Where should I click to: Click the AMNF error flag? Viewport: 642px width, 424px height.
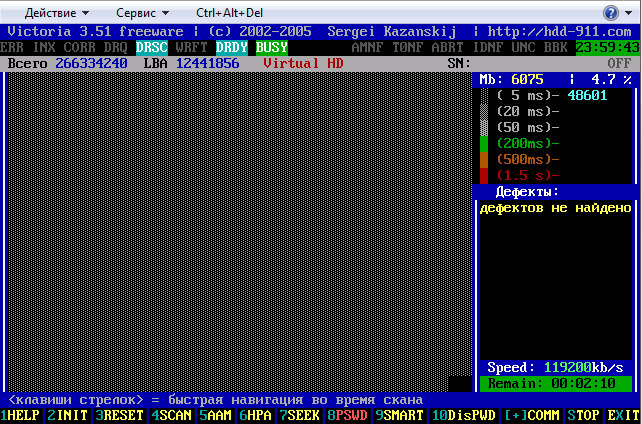(x=367, y=48)
